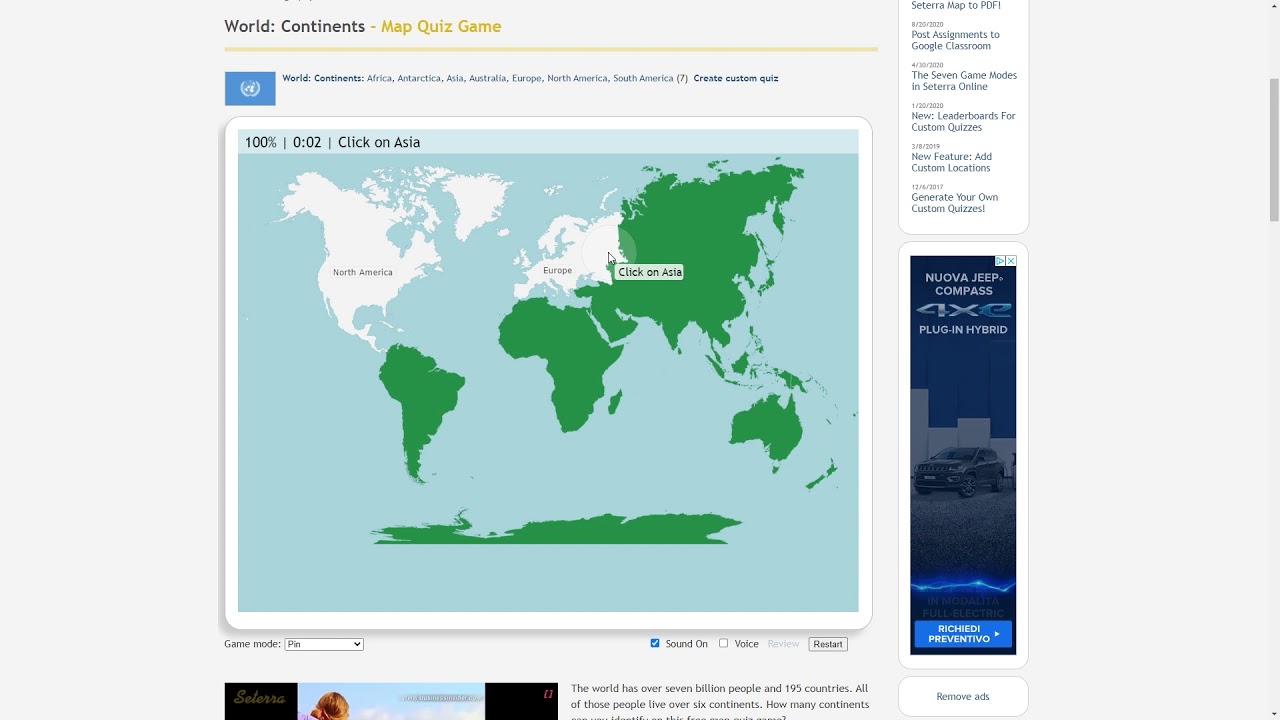The height and width of the screenshot is (720, 1280).
Task: Click the North America label on map
Action: point(363,272)
